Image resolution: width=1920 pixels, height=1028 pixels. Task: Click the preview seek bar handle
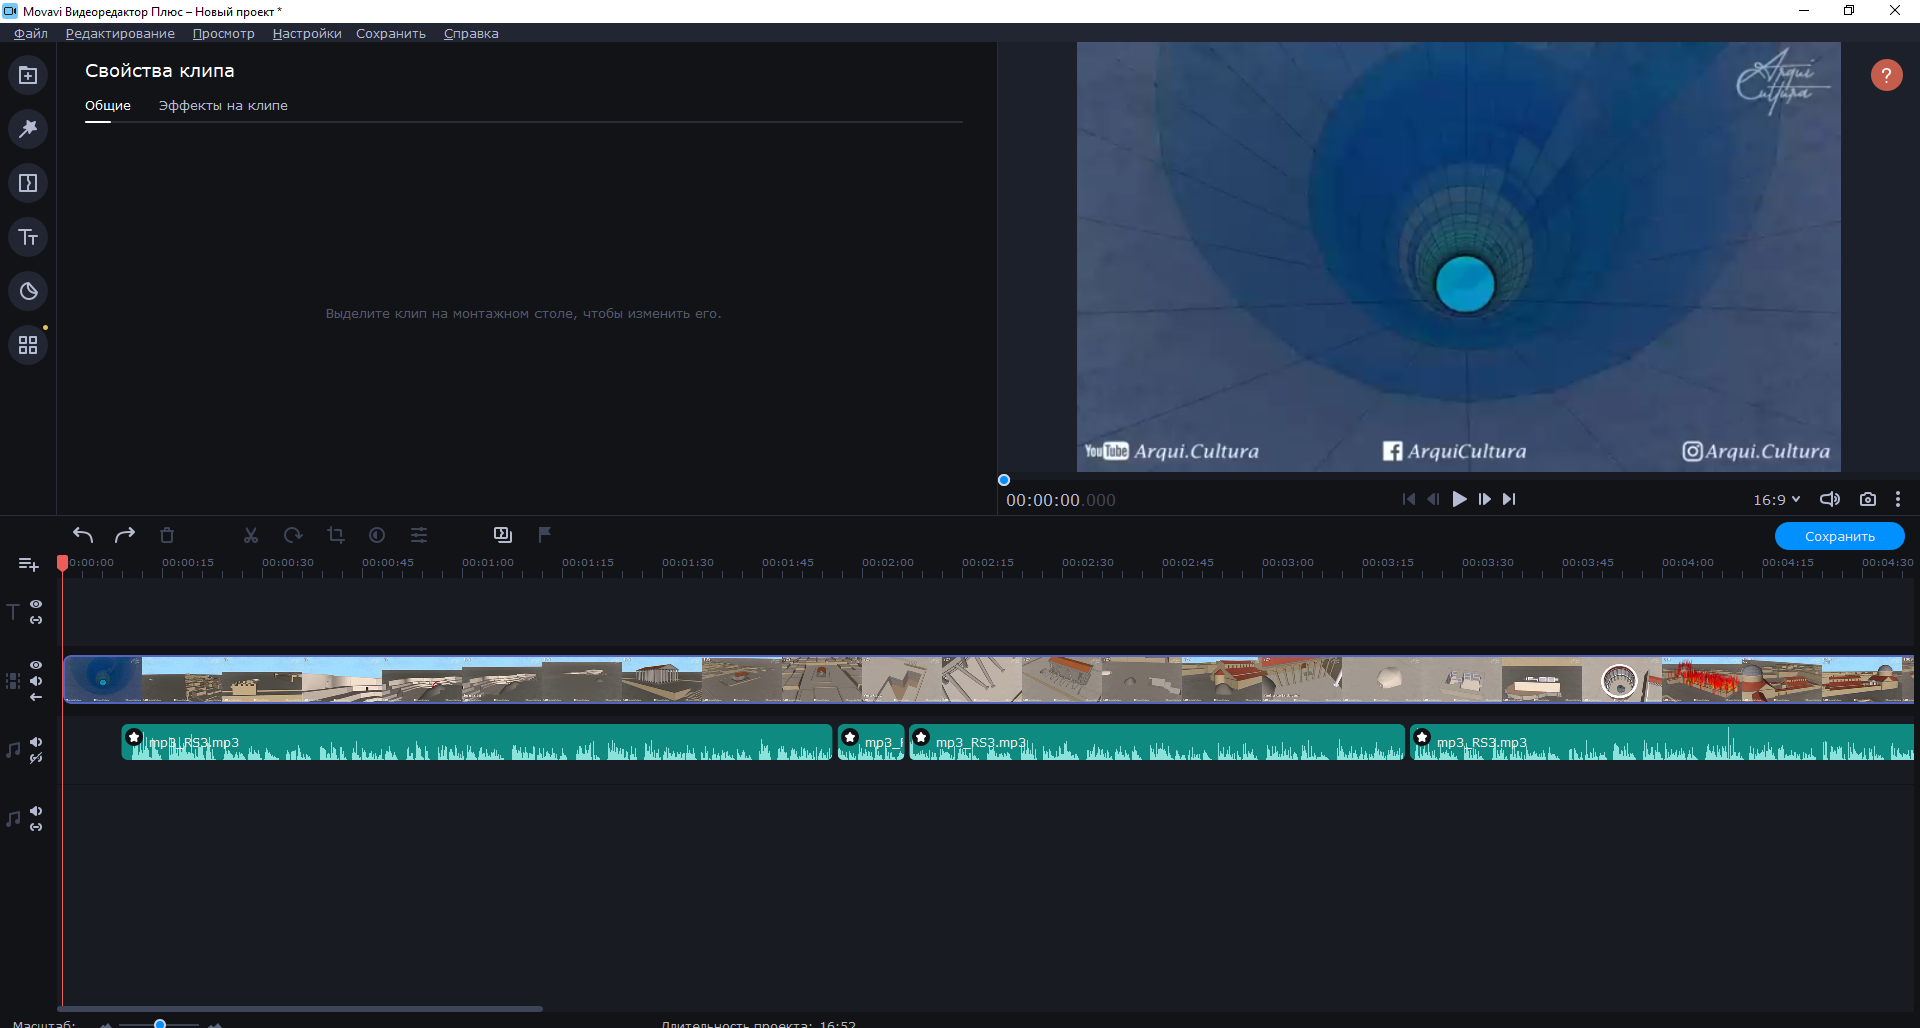pyautogui.click(x=1004, y=480)
